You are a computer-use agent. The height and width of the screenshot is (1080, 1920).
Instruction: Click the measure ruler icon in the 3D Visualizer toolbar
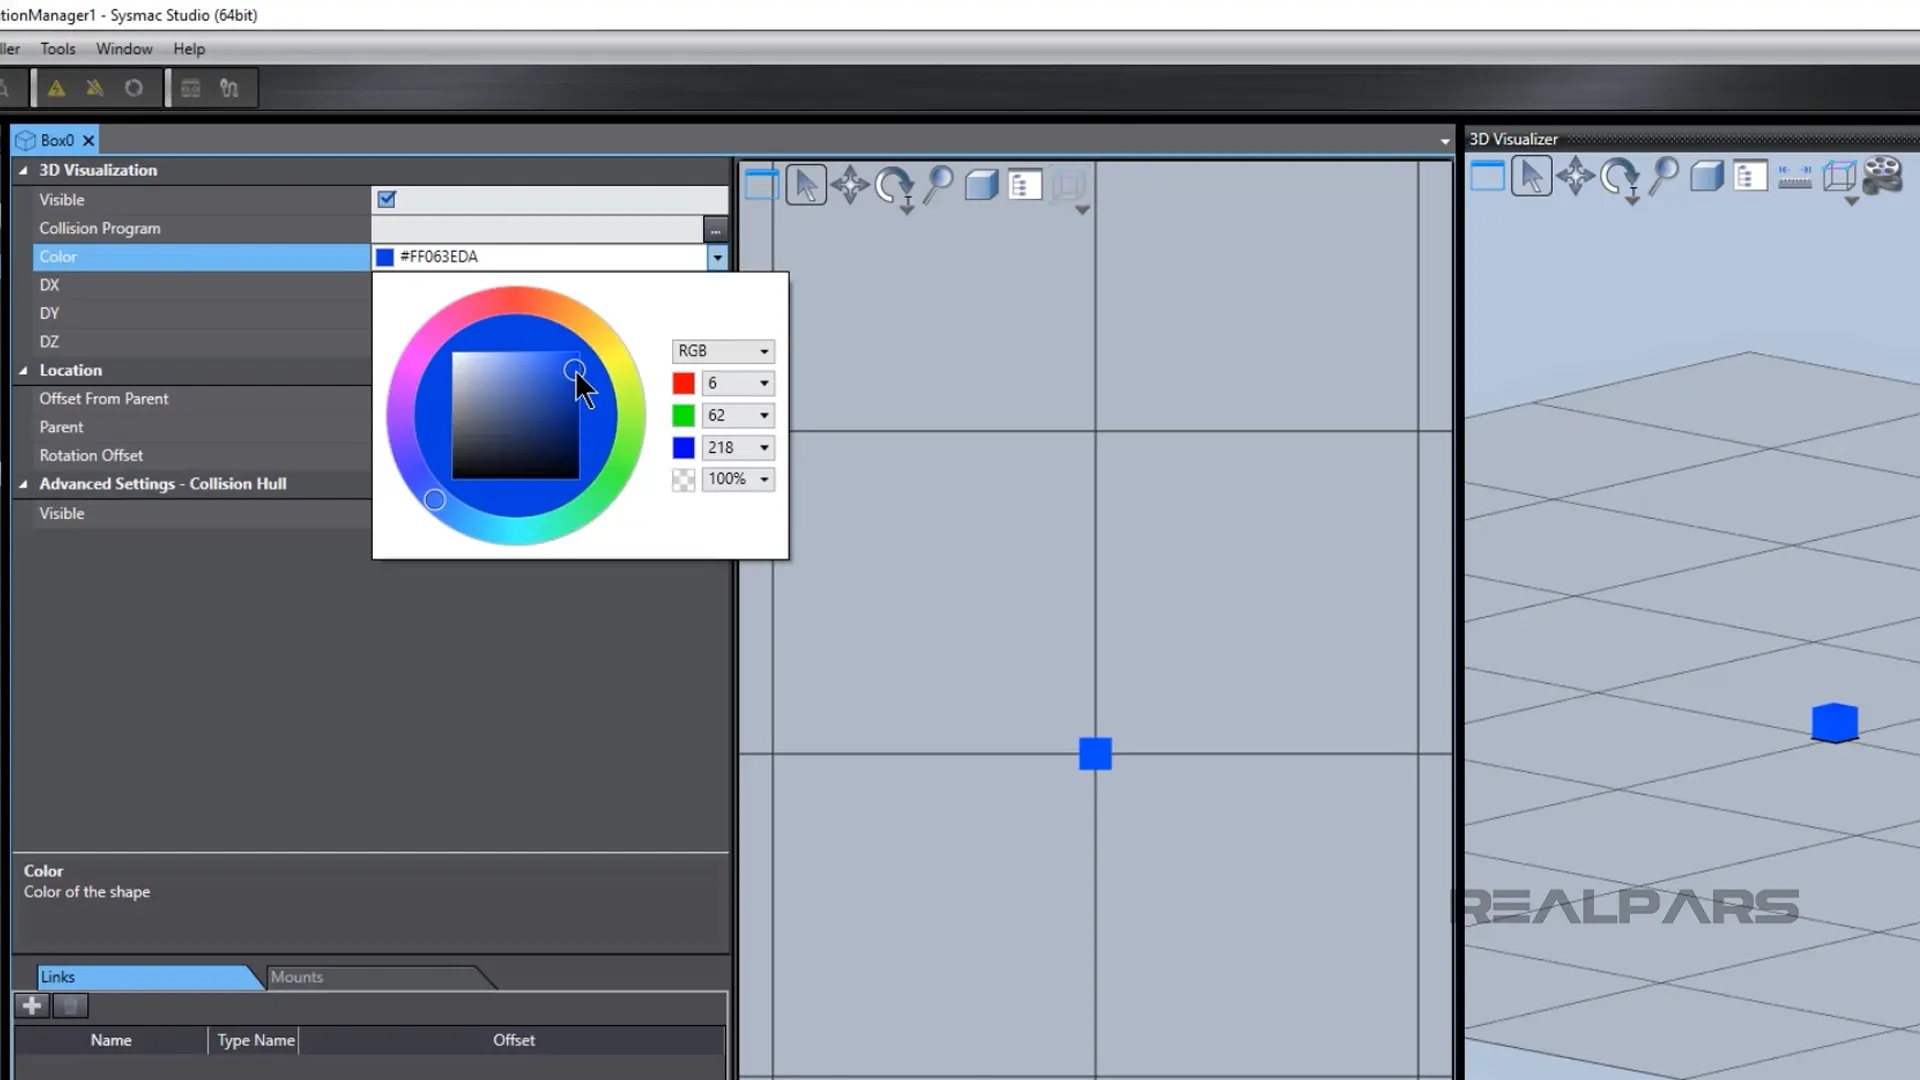coord(1794,178)
